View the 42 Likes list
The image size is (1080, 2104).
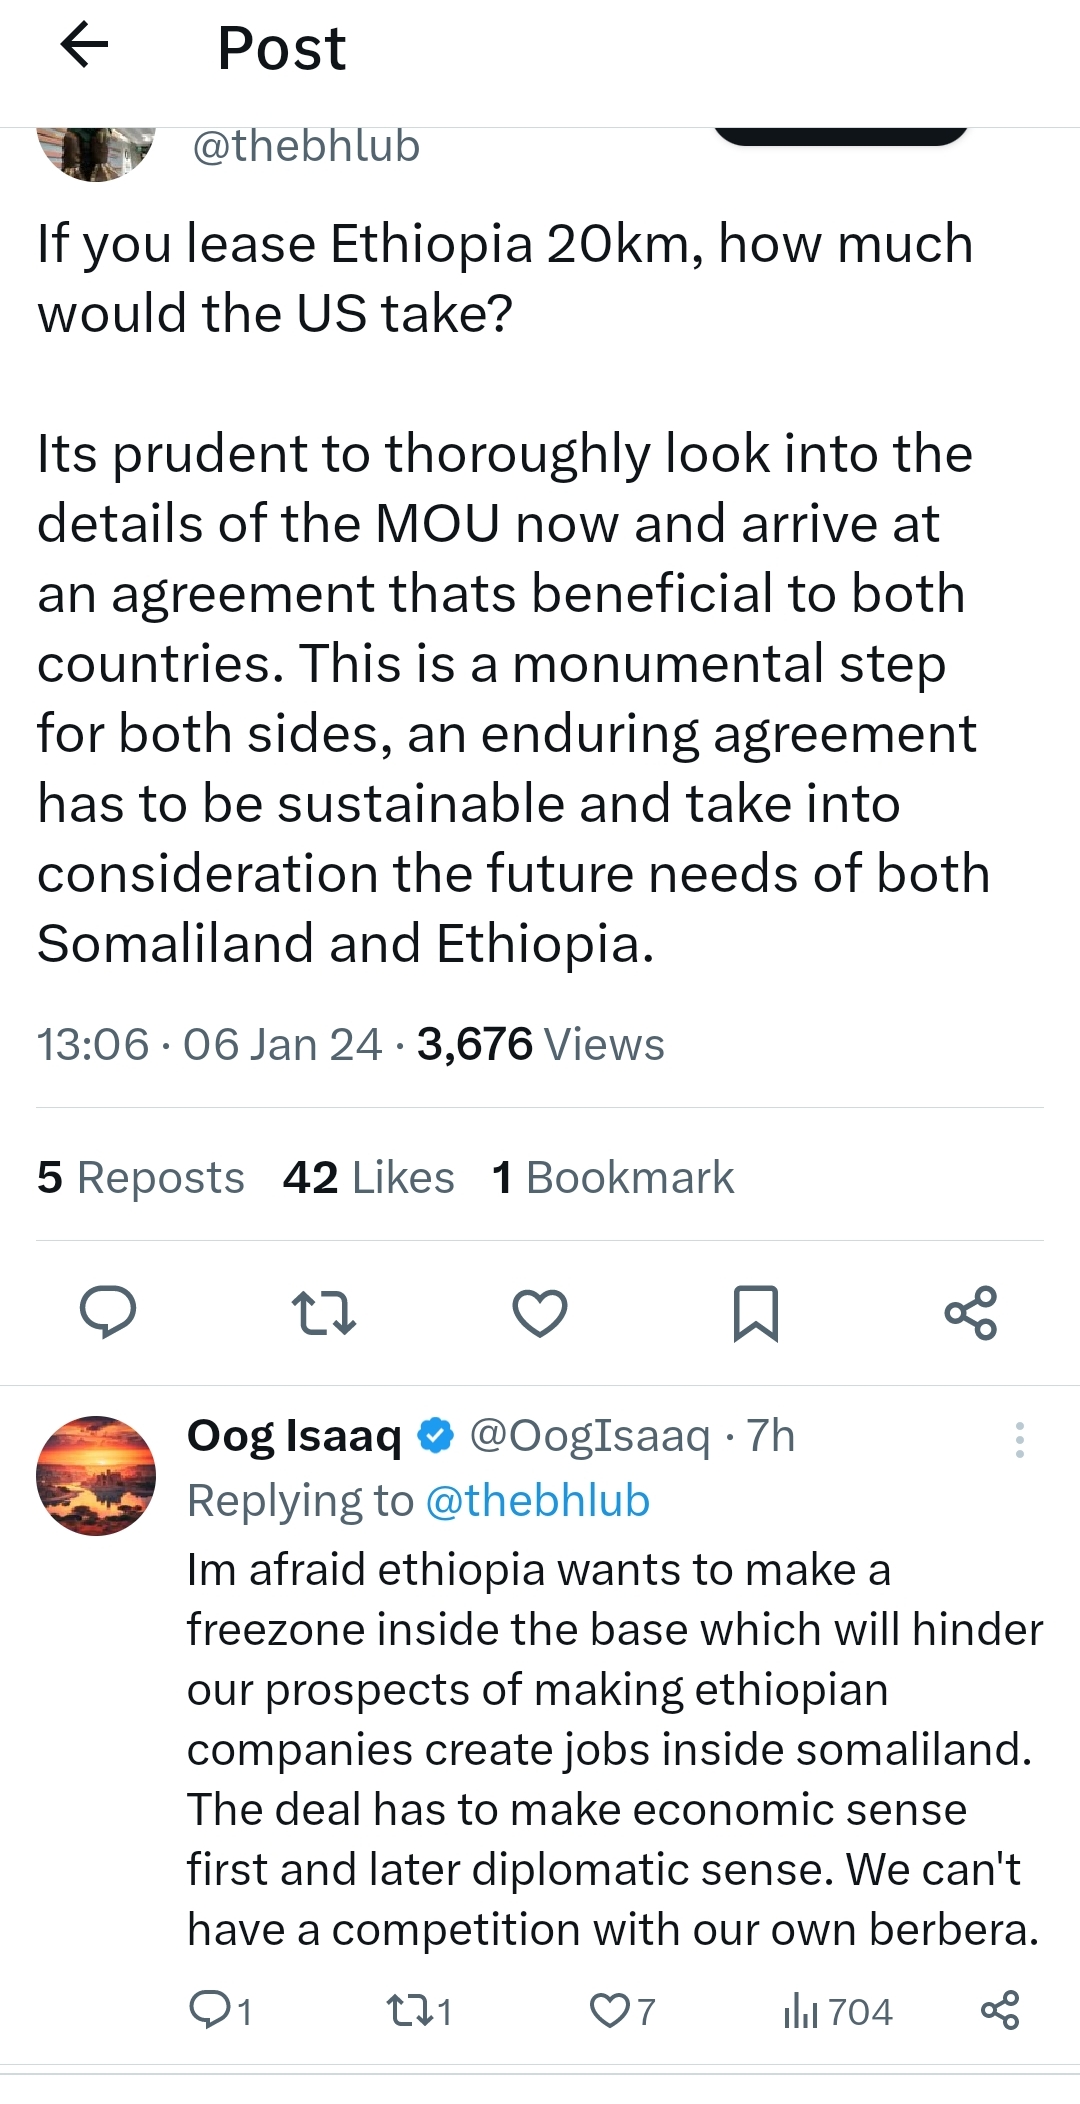click(368, 1177)
